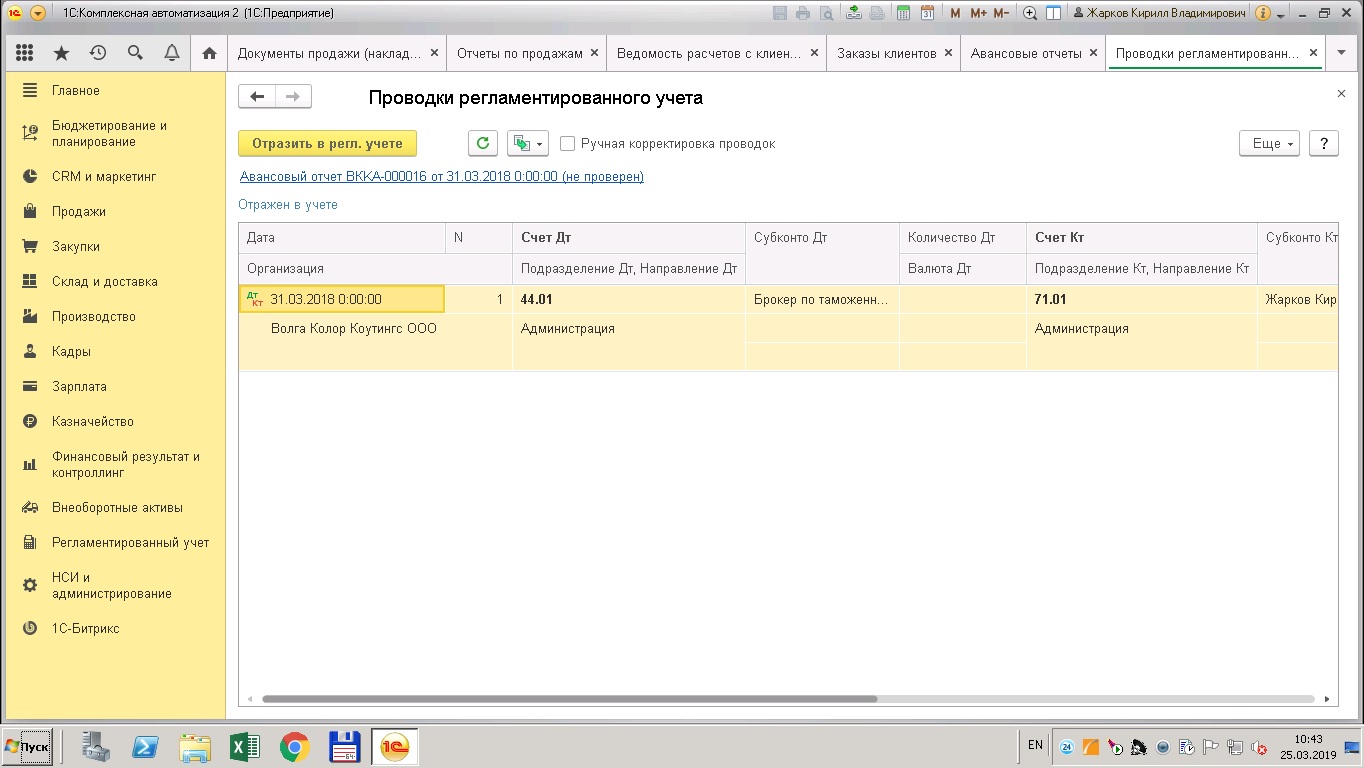The image size is (1364, 768).
Task: Switch to the Заказы клиентов tab
Action: point(886,53)
